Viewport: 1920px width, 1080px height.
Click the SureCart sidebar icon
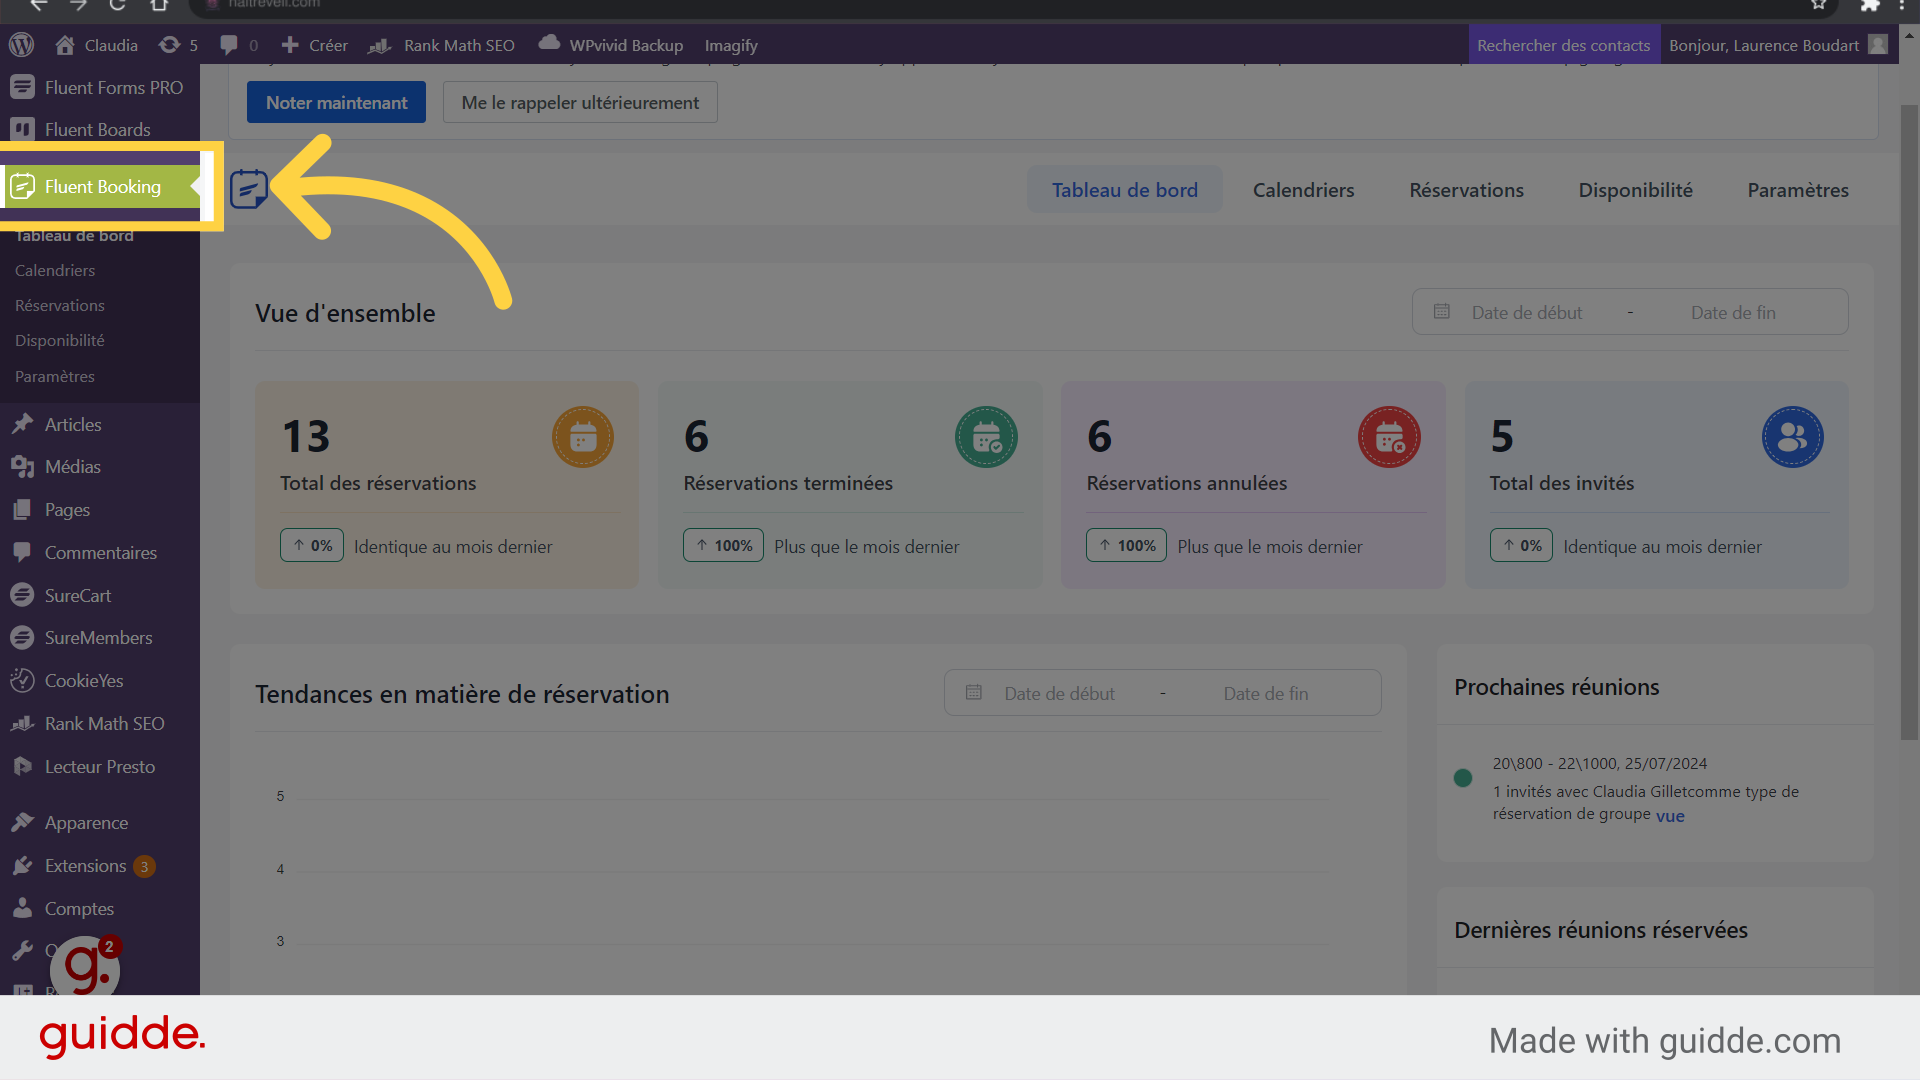(22, 595)
